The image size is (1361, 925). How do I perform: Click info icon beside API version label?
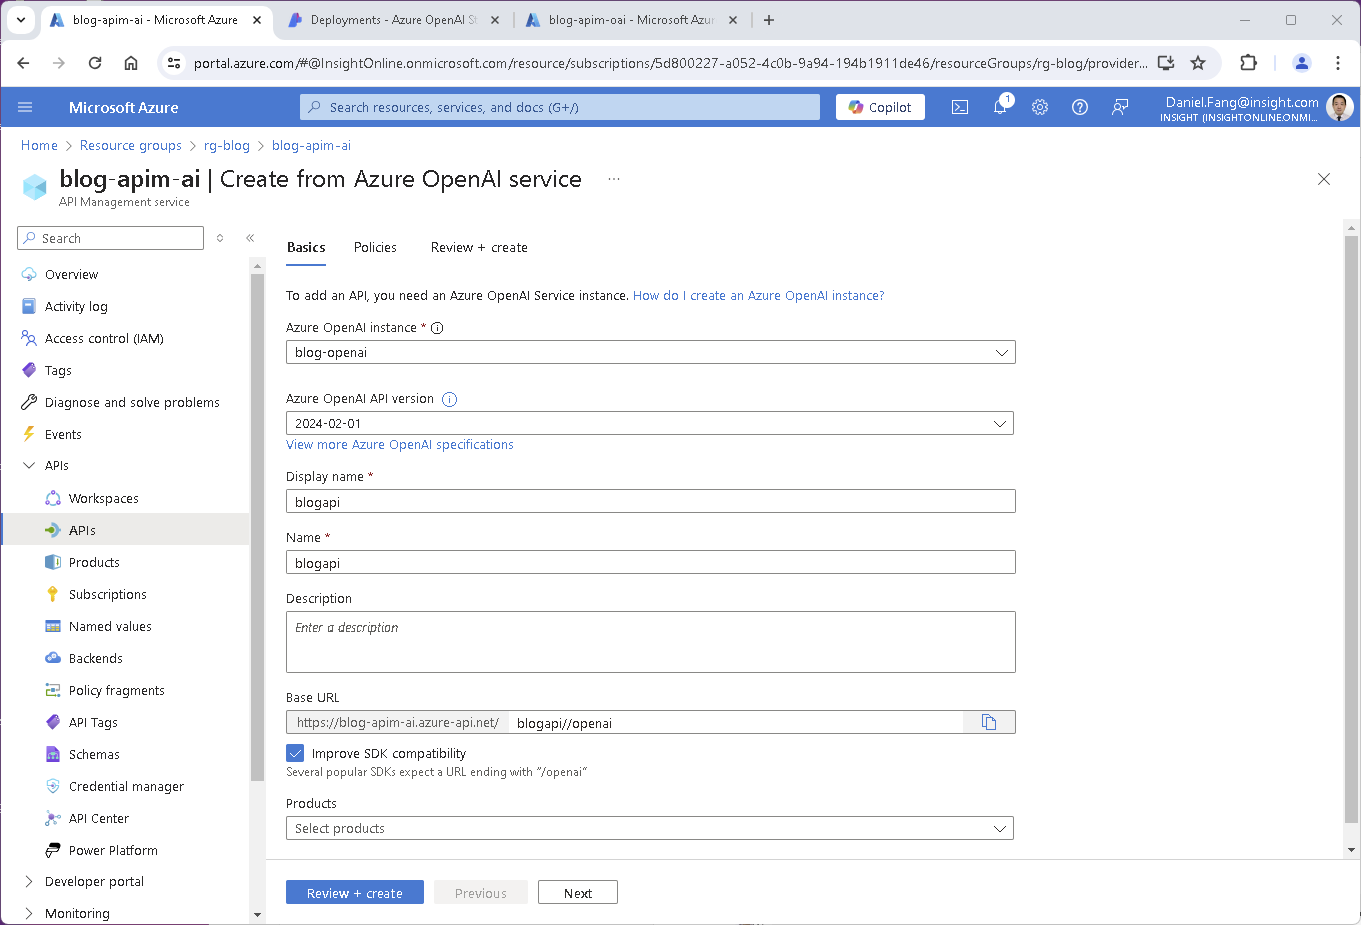pyautogui.click(x=449, y=399)
